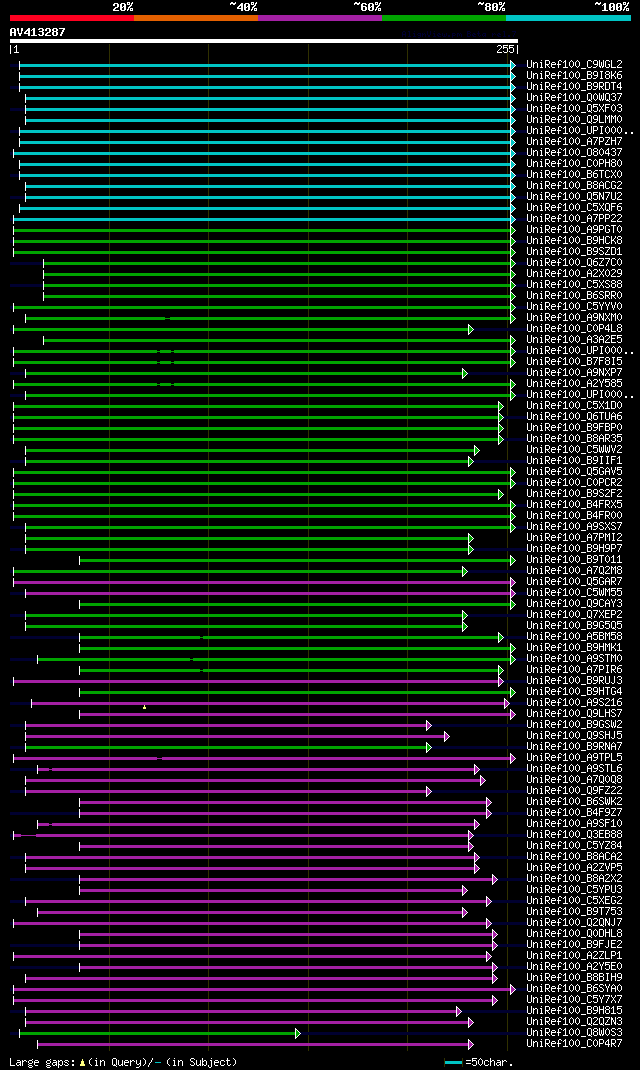Select the UniRef100_B8A2X2 label
Viewport: 640px width, 1070px height.
pos(574,879)
